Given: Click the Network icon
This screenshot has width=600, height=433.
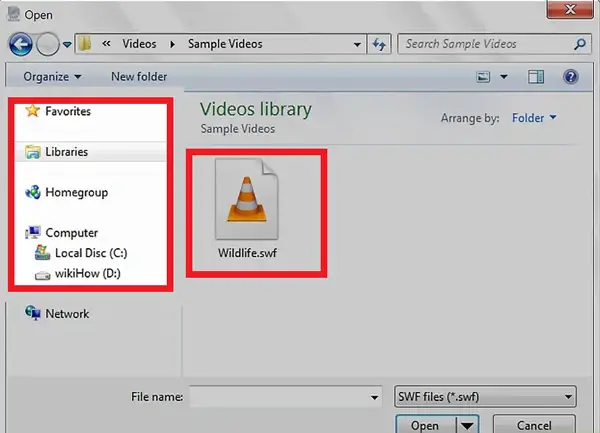Looking at the screenshot, I should [33, 313].
